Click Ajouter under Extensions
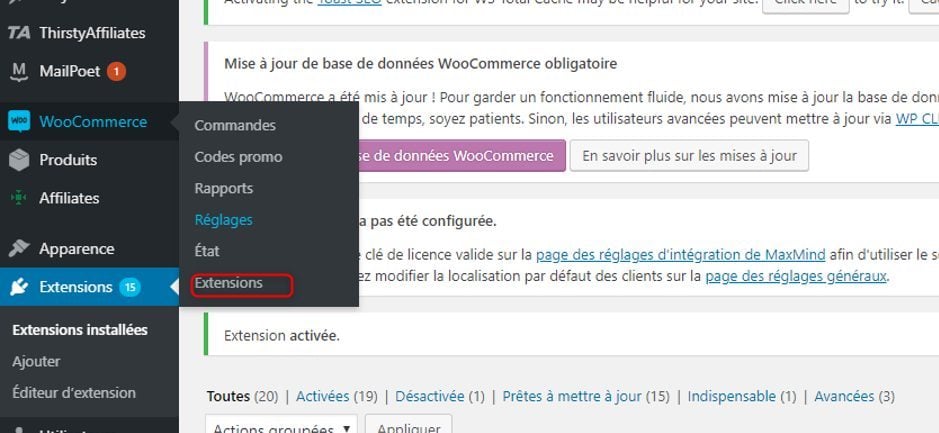Viewport: 939px width, 433px height. tap(36, 362)
